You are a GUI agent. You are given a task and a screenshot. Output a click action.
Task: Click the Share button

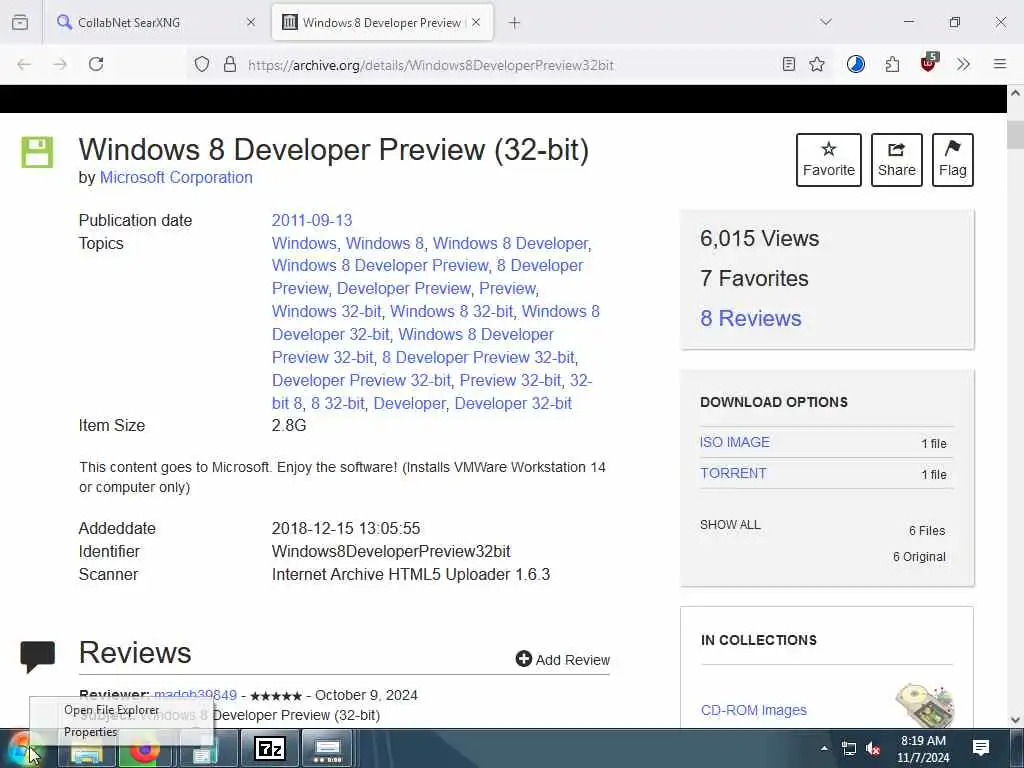[x=896, y=160]
